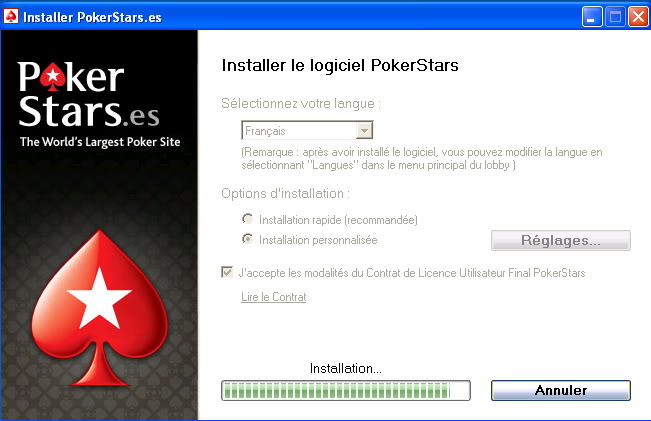Click the disabled maximize window button
651x421 pixels.
[615, 17]
